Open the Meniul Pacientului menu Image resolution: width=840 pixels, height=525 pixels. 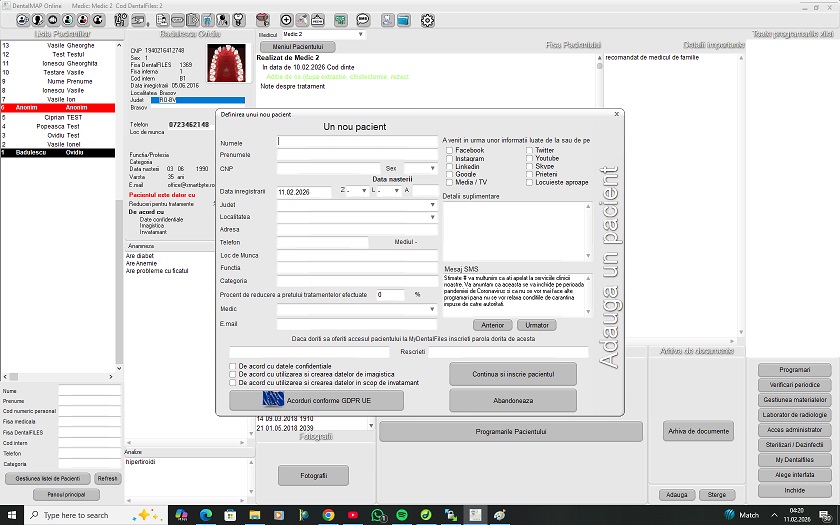click(296, 47)
